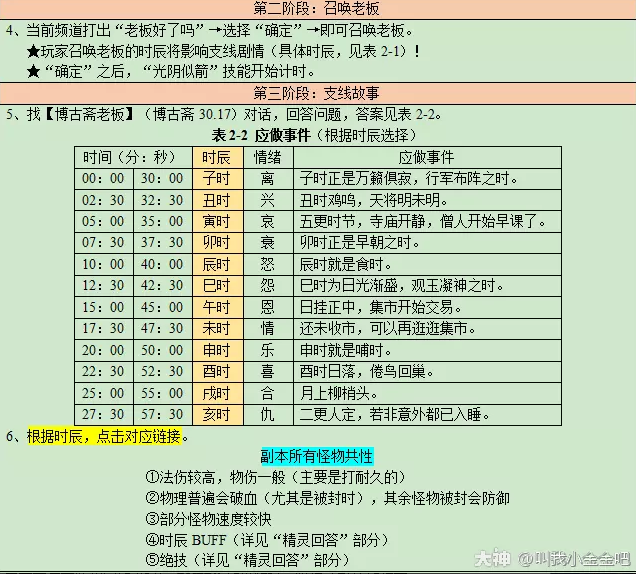Click the emotion cell '兴'
Image resolution: width=636 pixels, height=574 pixels.
pos(268,200)
